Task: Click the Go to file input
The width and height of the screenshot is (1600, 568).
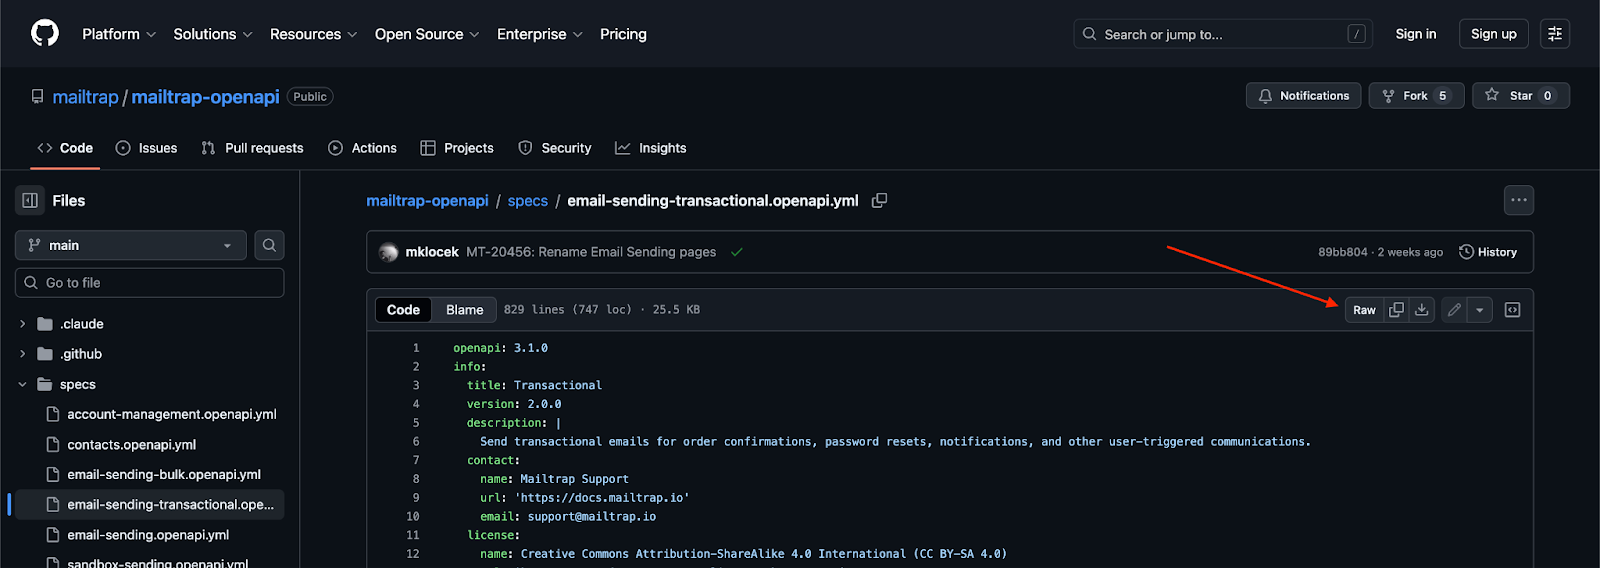Action: [x=150, y=283]
